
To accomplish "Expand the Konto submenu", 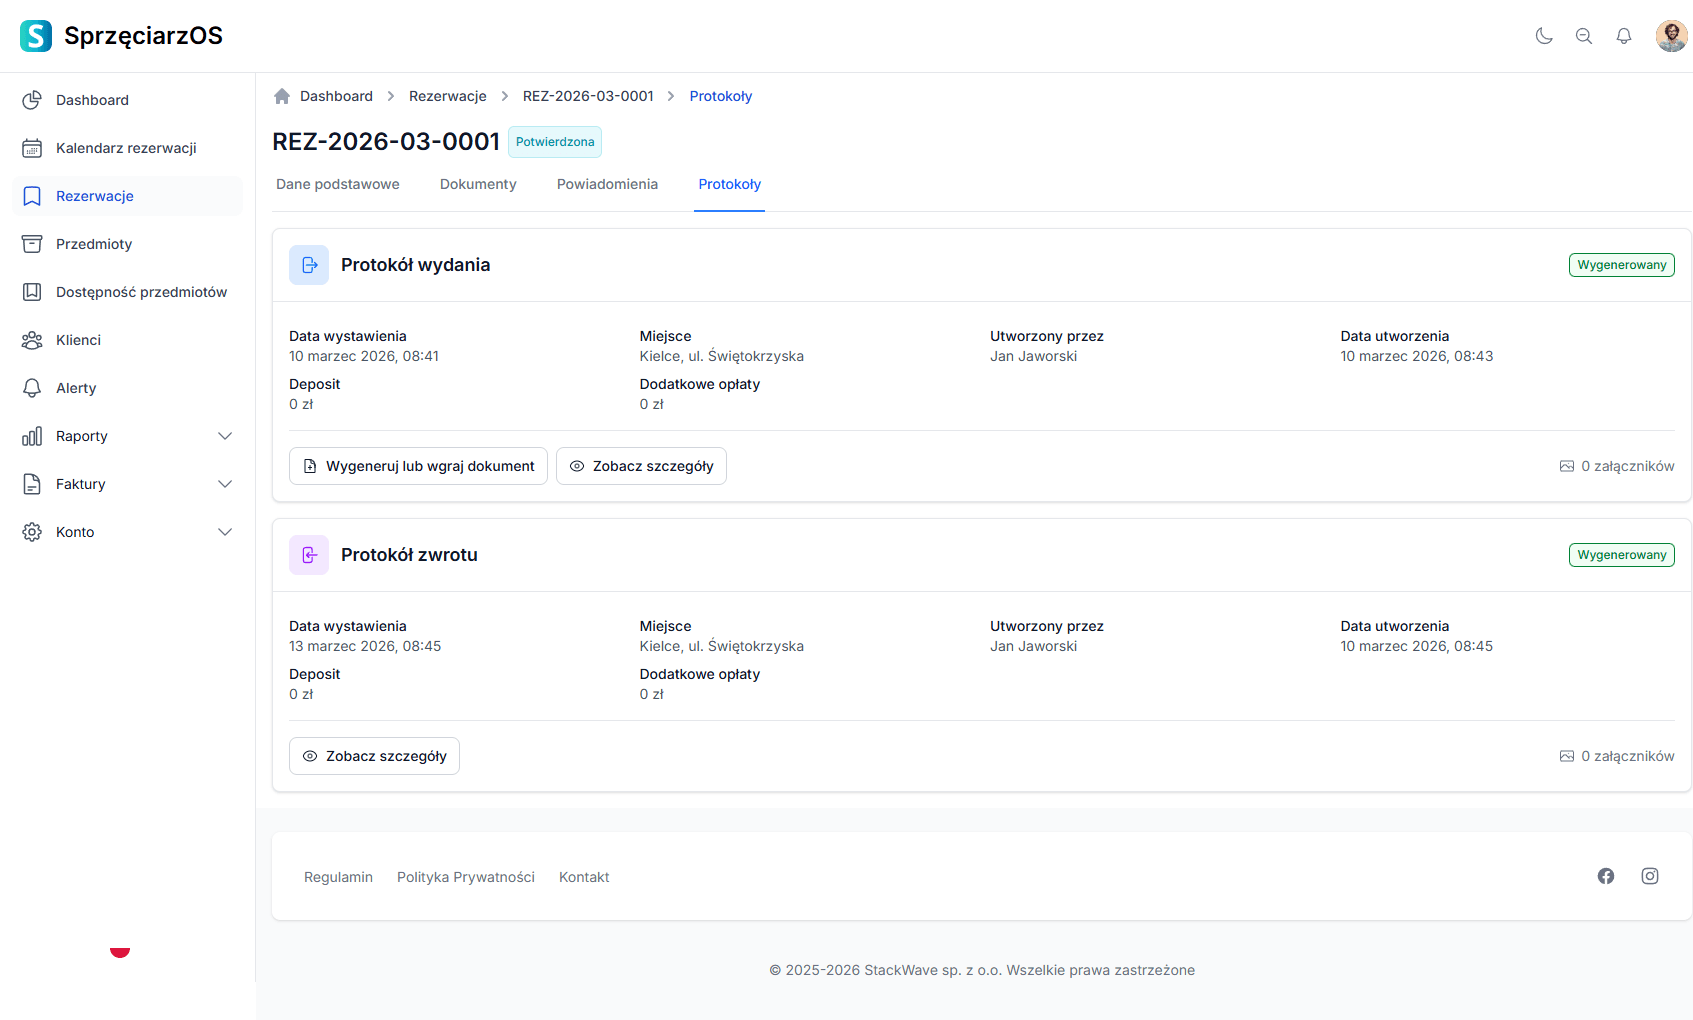I will click(x=127, y=532).
